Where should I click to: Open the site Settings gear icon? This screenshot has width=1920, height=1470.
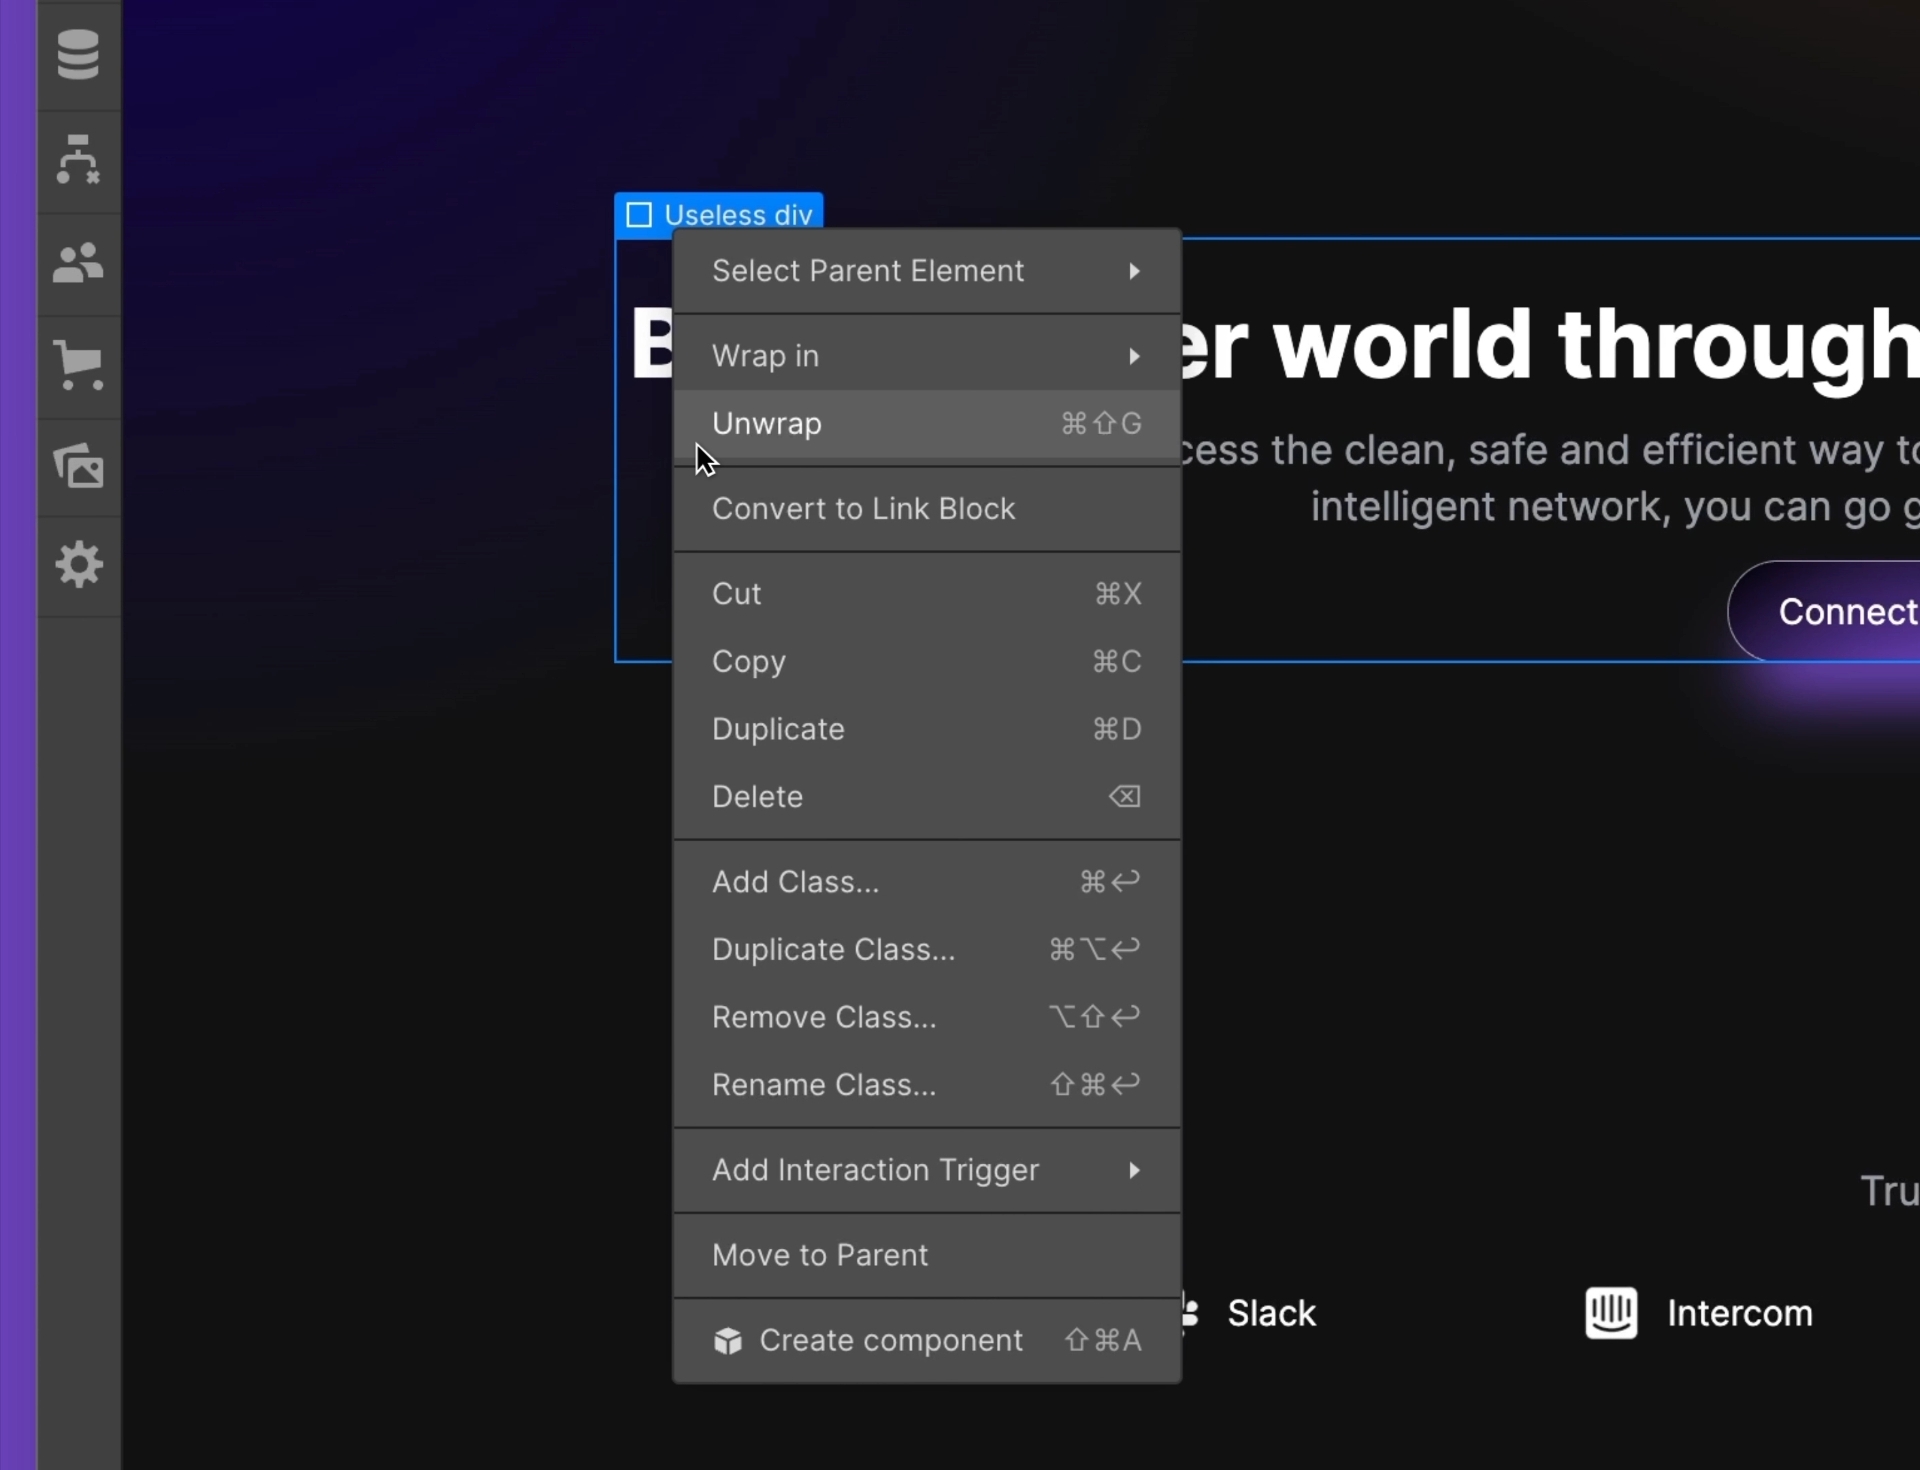click(78, 565)
